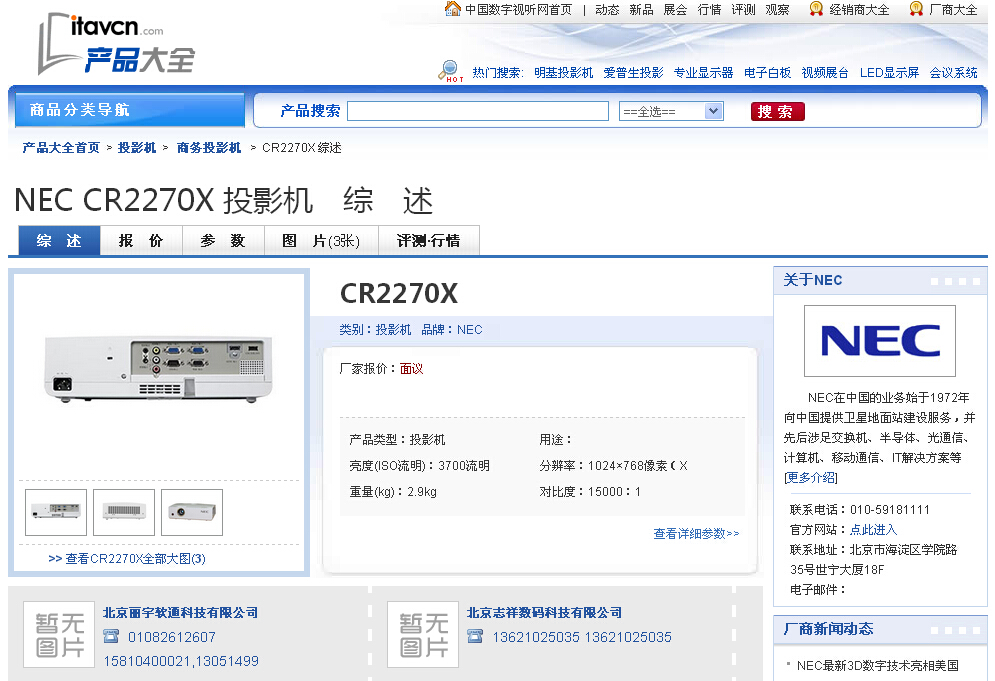
Task: Click 暂无图片 placeholder for 北京丽宇软通
Action: 59,635
